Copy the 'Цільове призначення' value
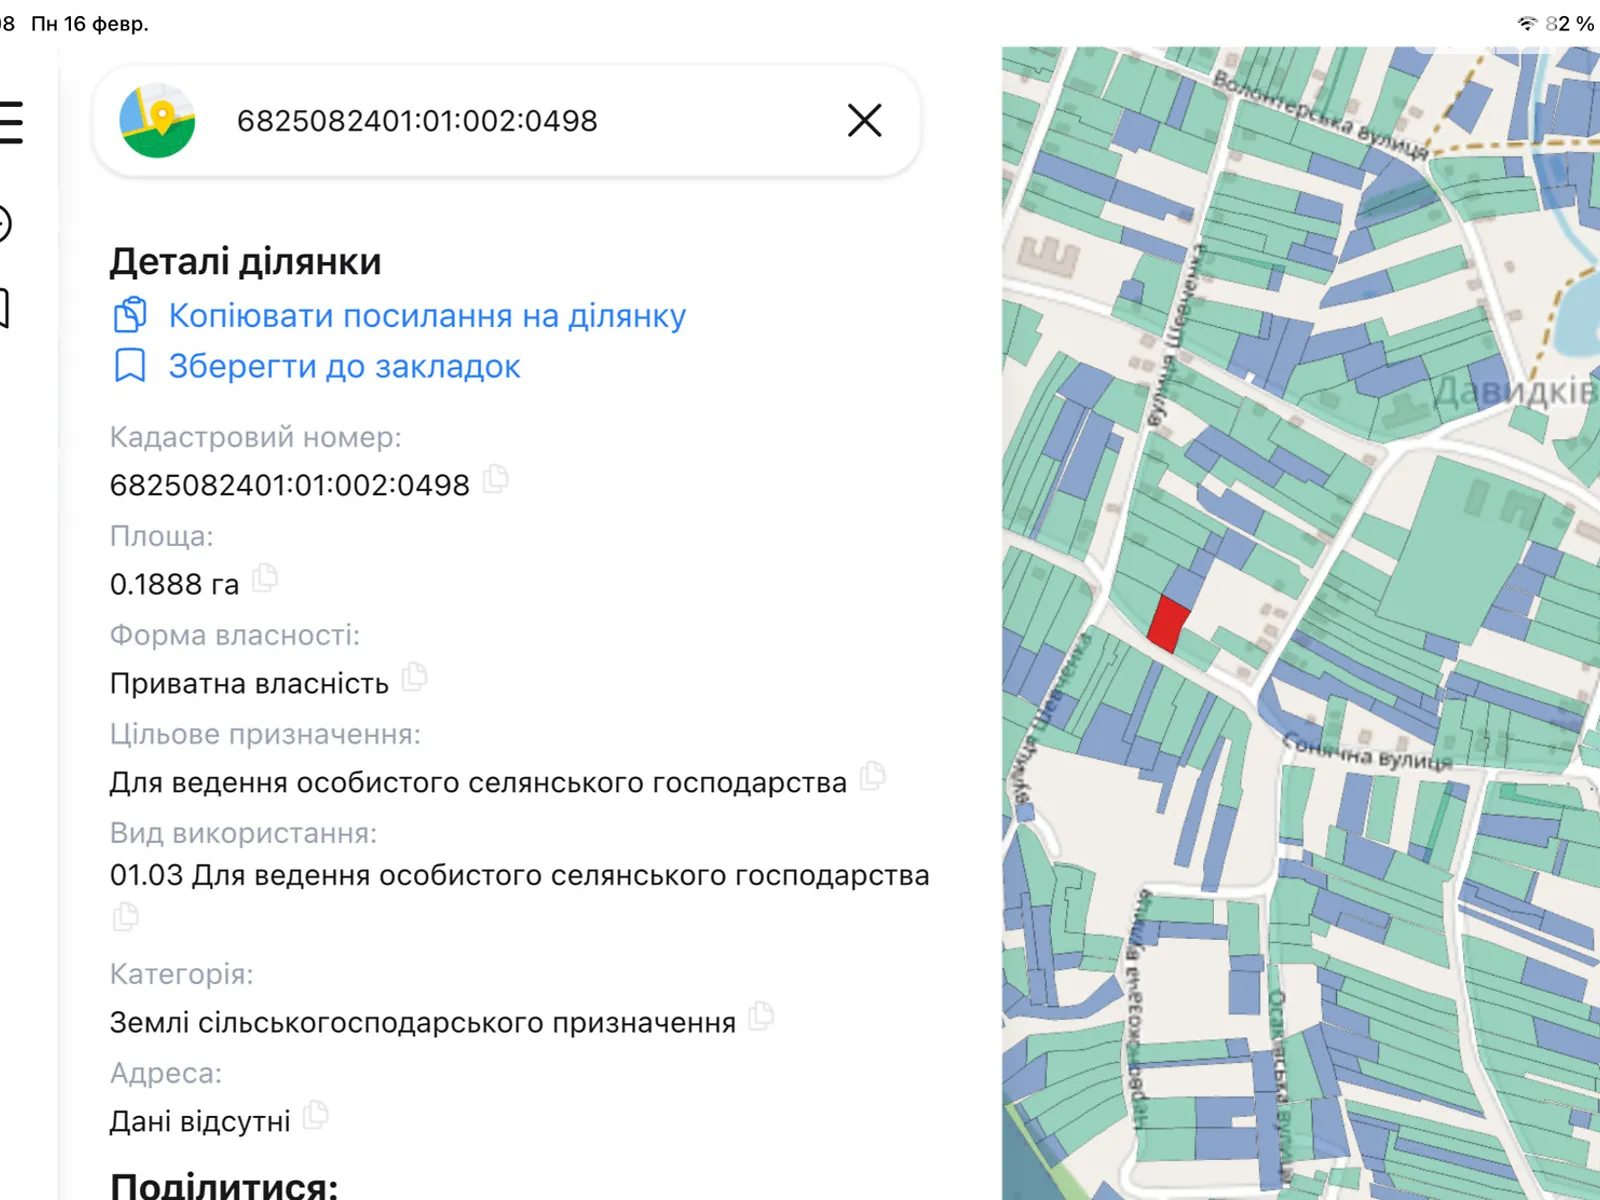 point(873,775)
